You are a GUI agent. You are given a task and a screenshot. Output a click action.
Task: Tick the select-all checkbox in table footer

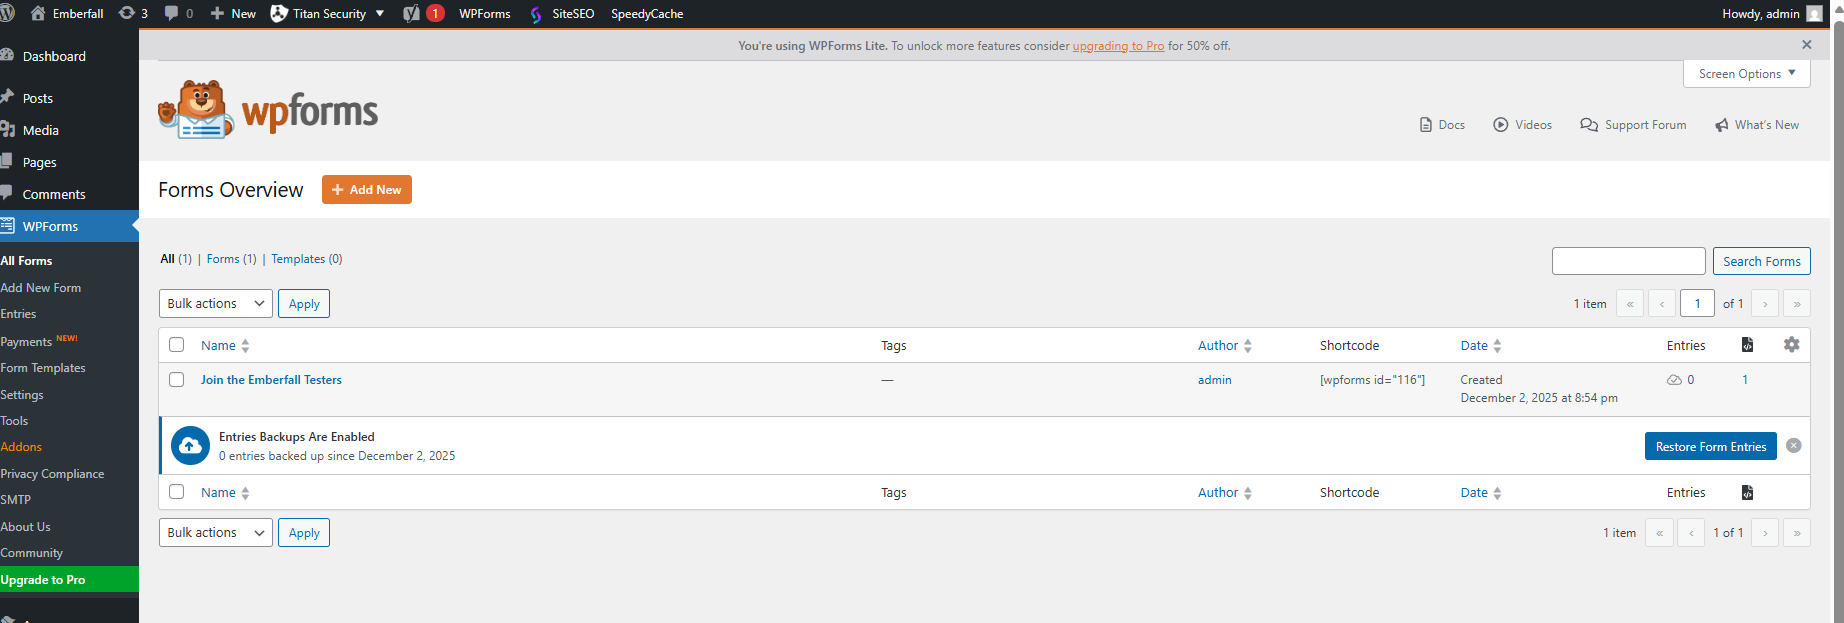[x=177, y=492]
